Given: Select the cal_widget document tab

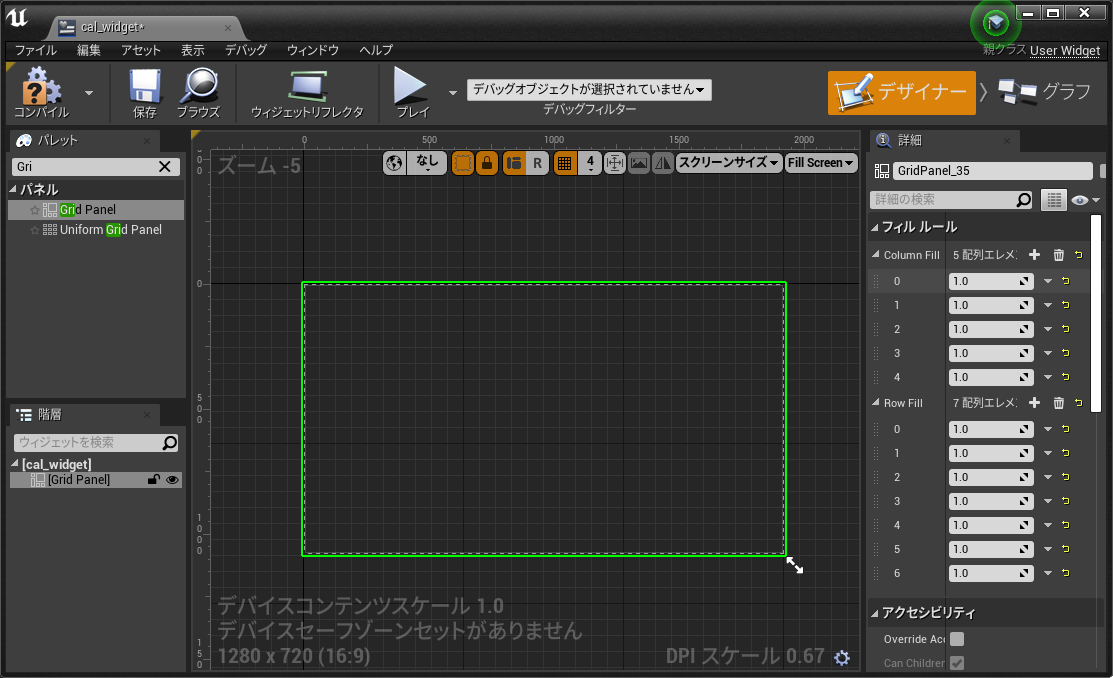Looking at the screenshot, I should pyautogui.click(x=146, y=27).
